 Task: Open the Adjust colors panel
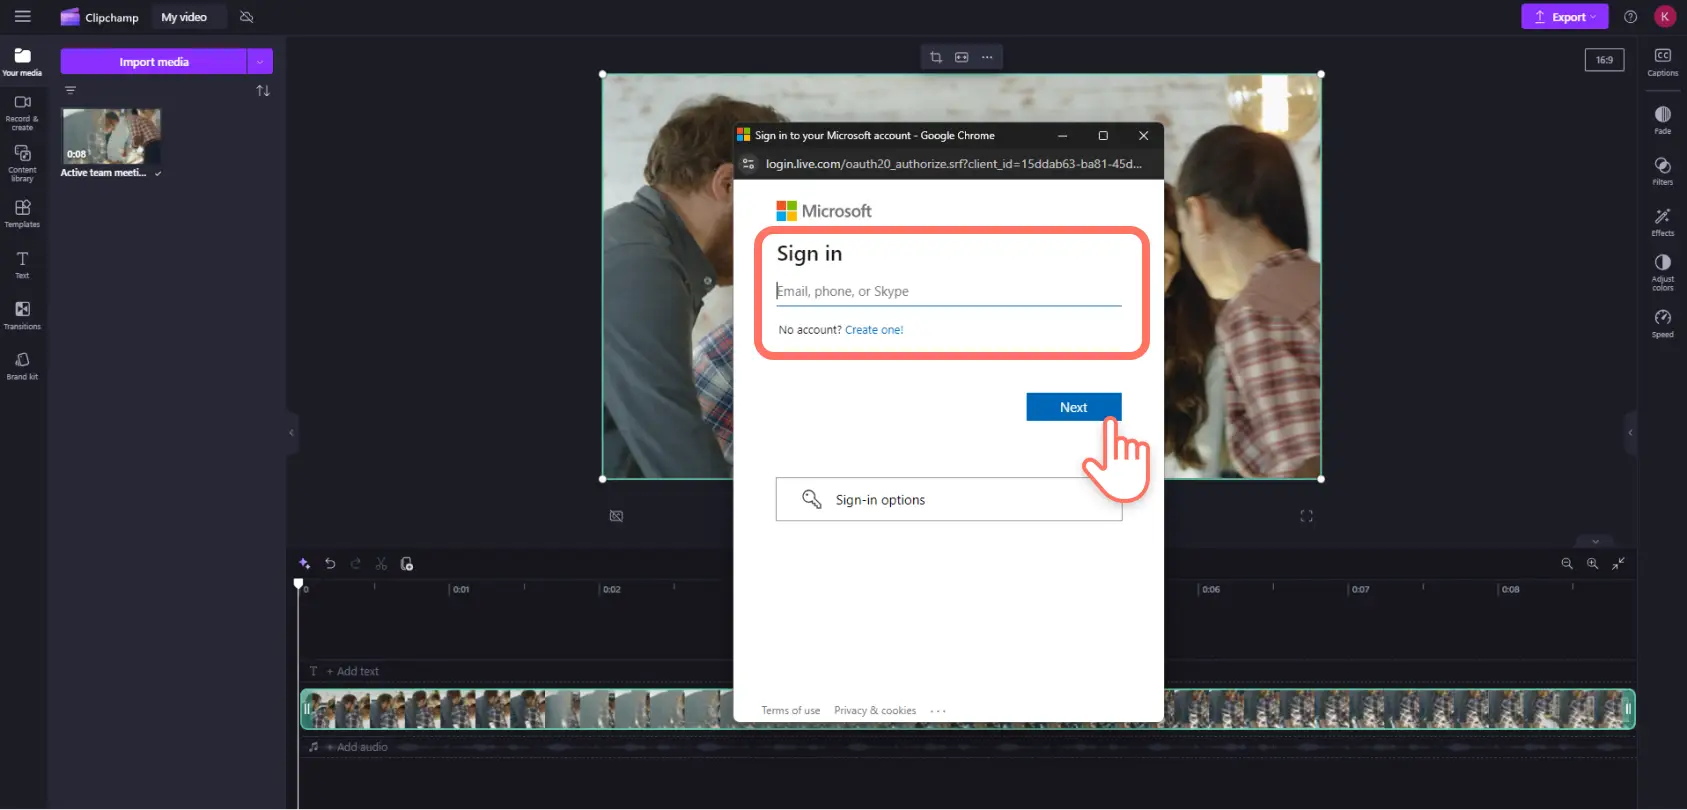[1663, 273]
